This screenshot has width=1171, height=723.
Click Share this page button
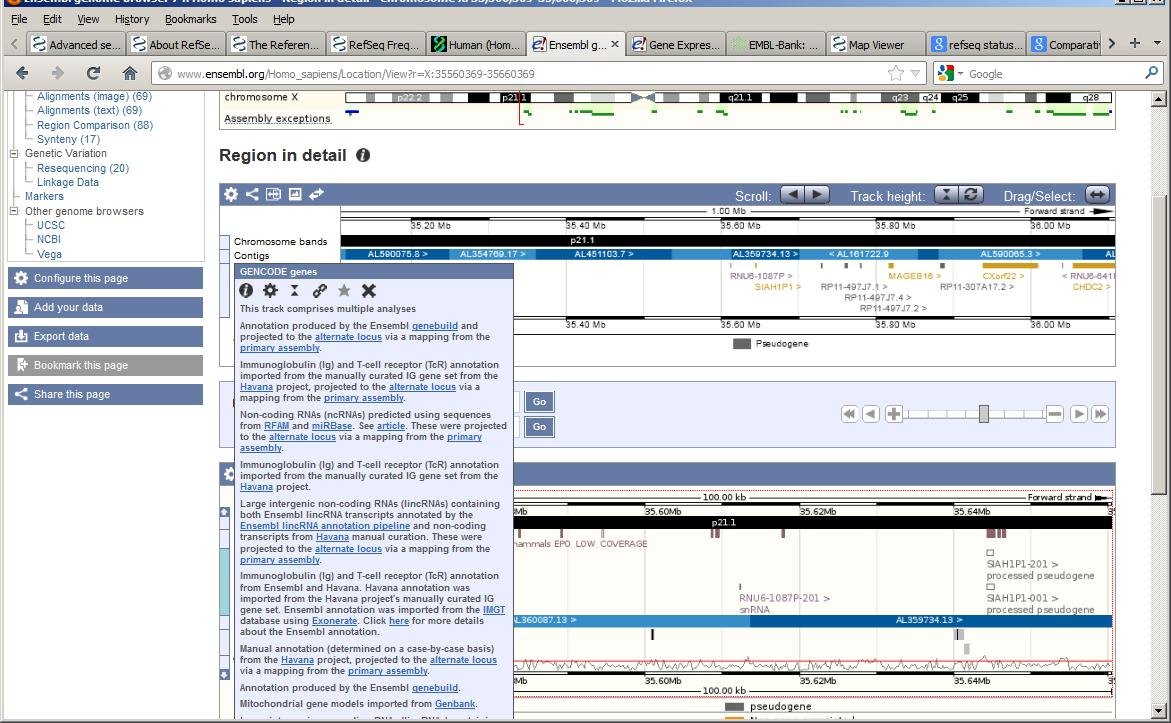(x=105, y=394)
